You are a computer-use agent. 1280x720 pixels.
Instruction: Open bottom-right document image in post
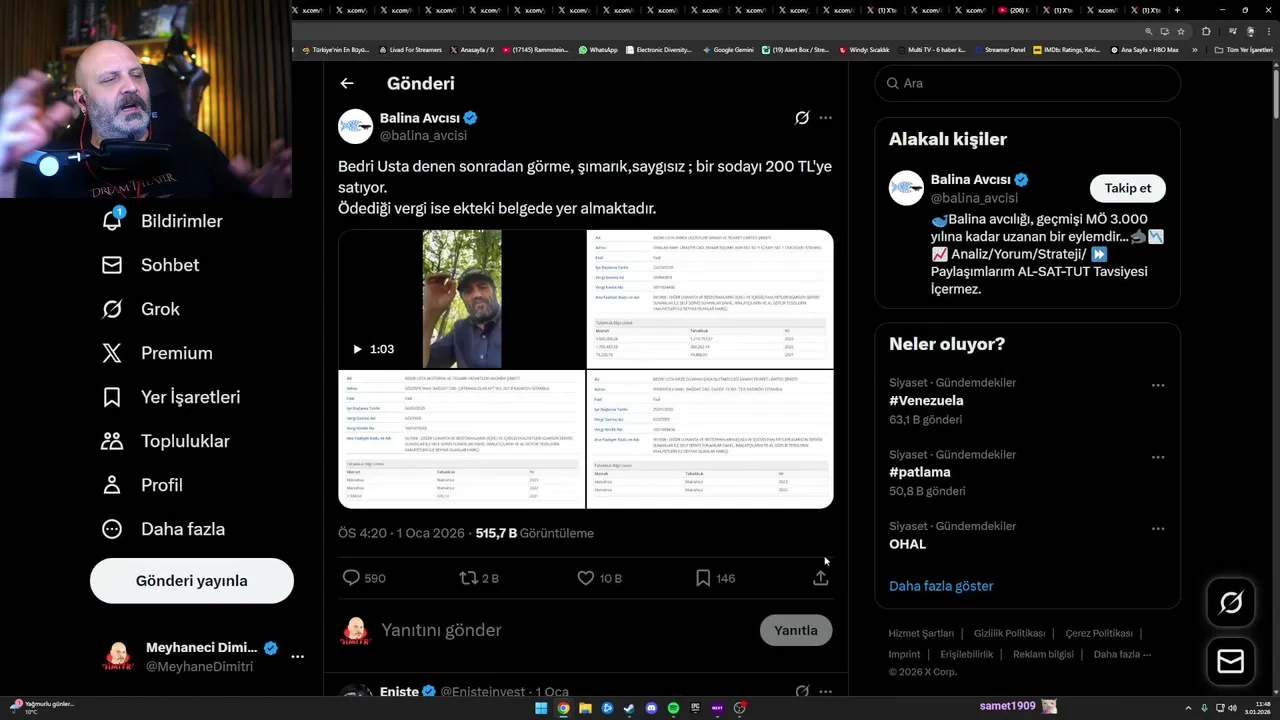710,439
